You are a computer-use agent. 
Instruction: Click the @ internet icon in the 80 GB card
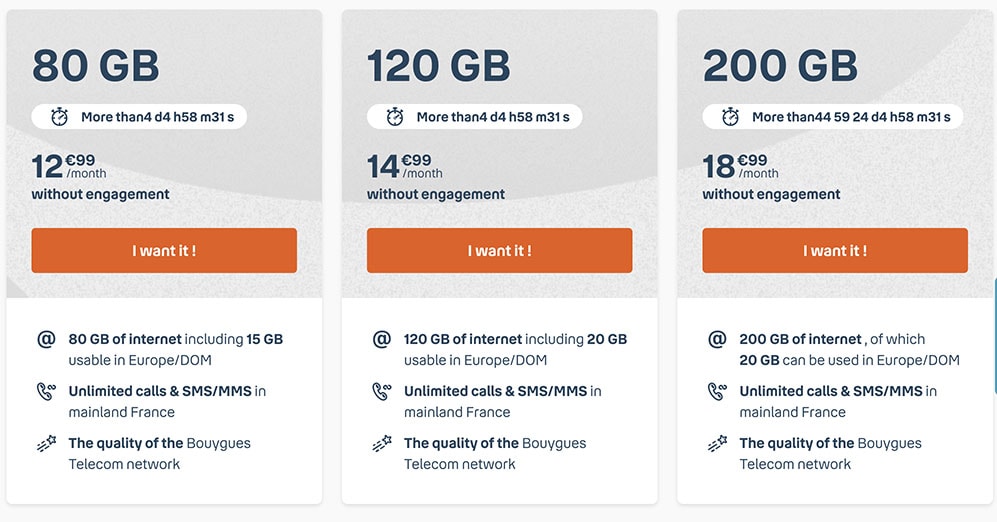pyautogui.click(x=46, y=339)
